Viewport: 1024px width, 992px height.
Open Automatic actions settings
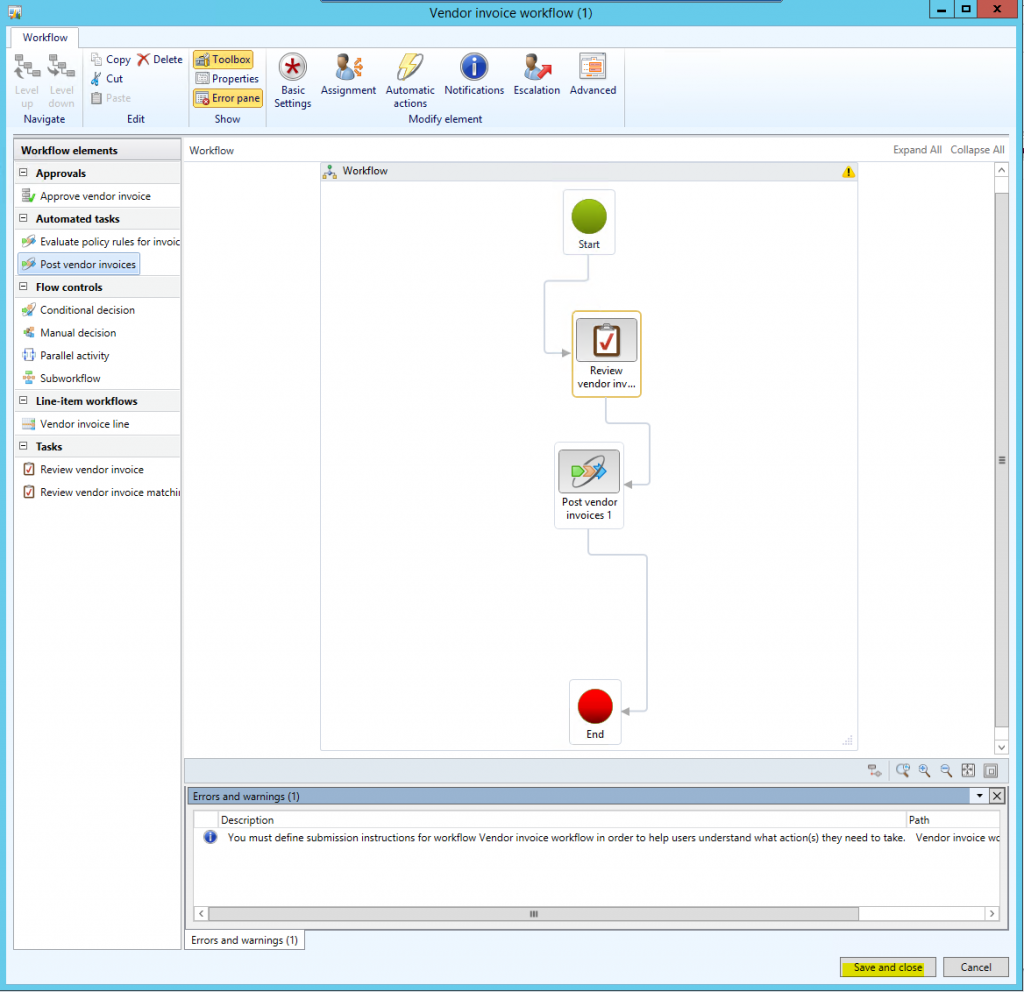click(x=410, y=80)
